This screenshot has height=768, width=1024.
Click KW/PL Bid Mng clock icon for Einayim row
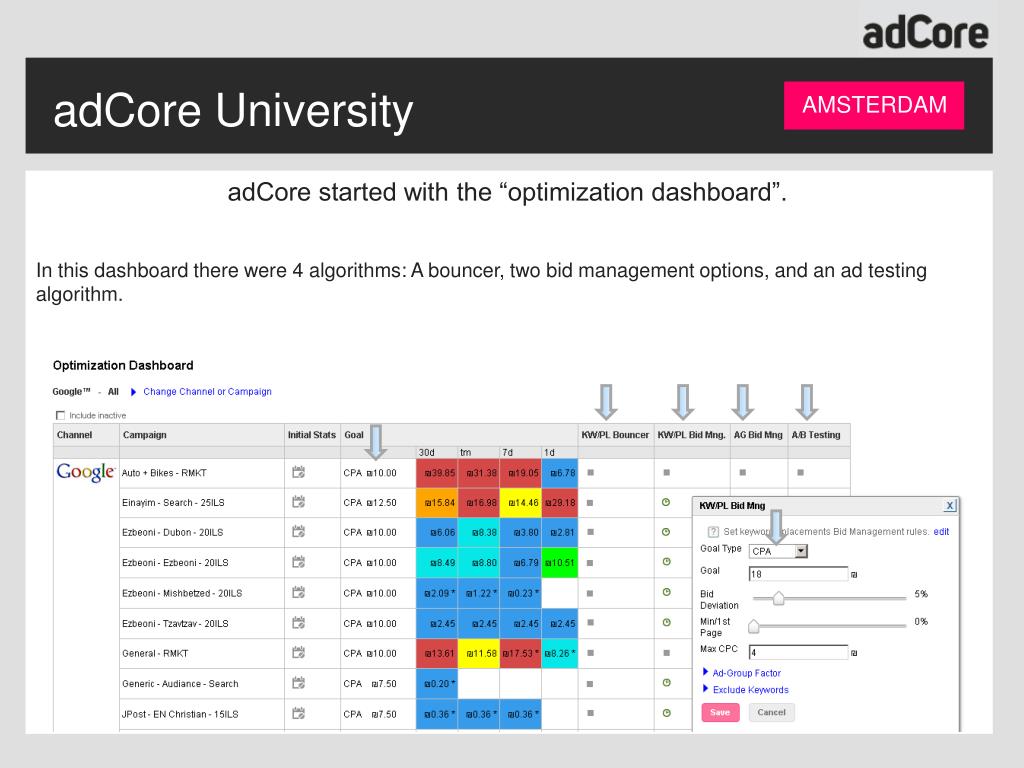click(x=666, y=502)
